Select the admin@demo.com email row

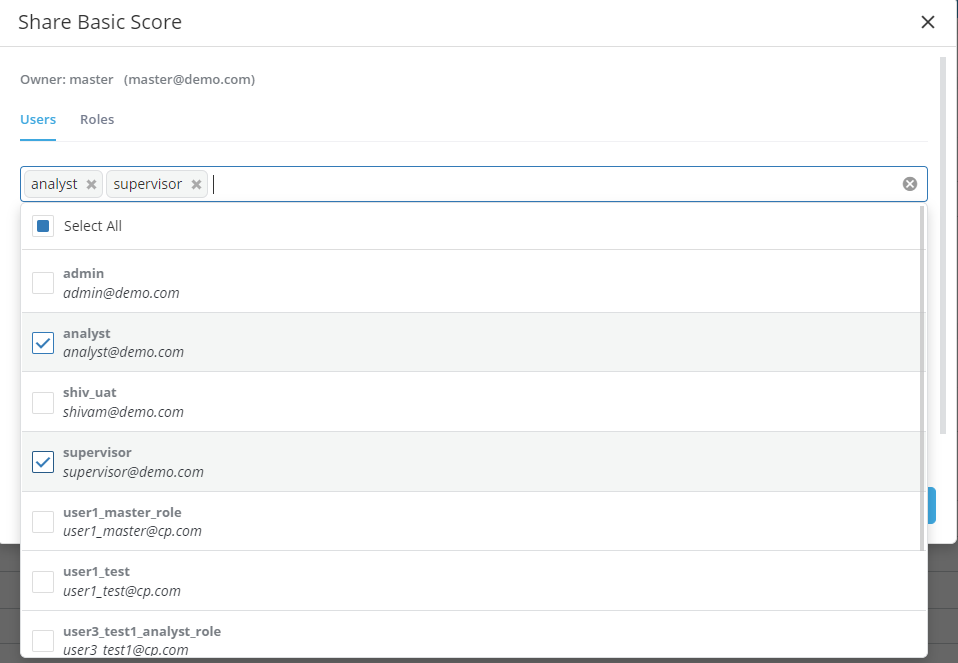click(121, 293)
